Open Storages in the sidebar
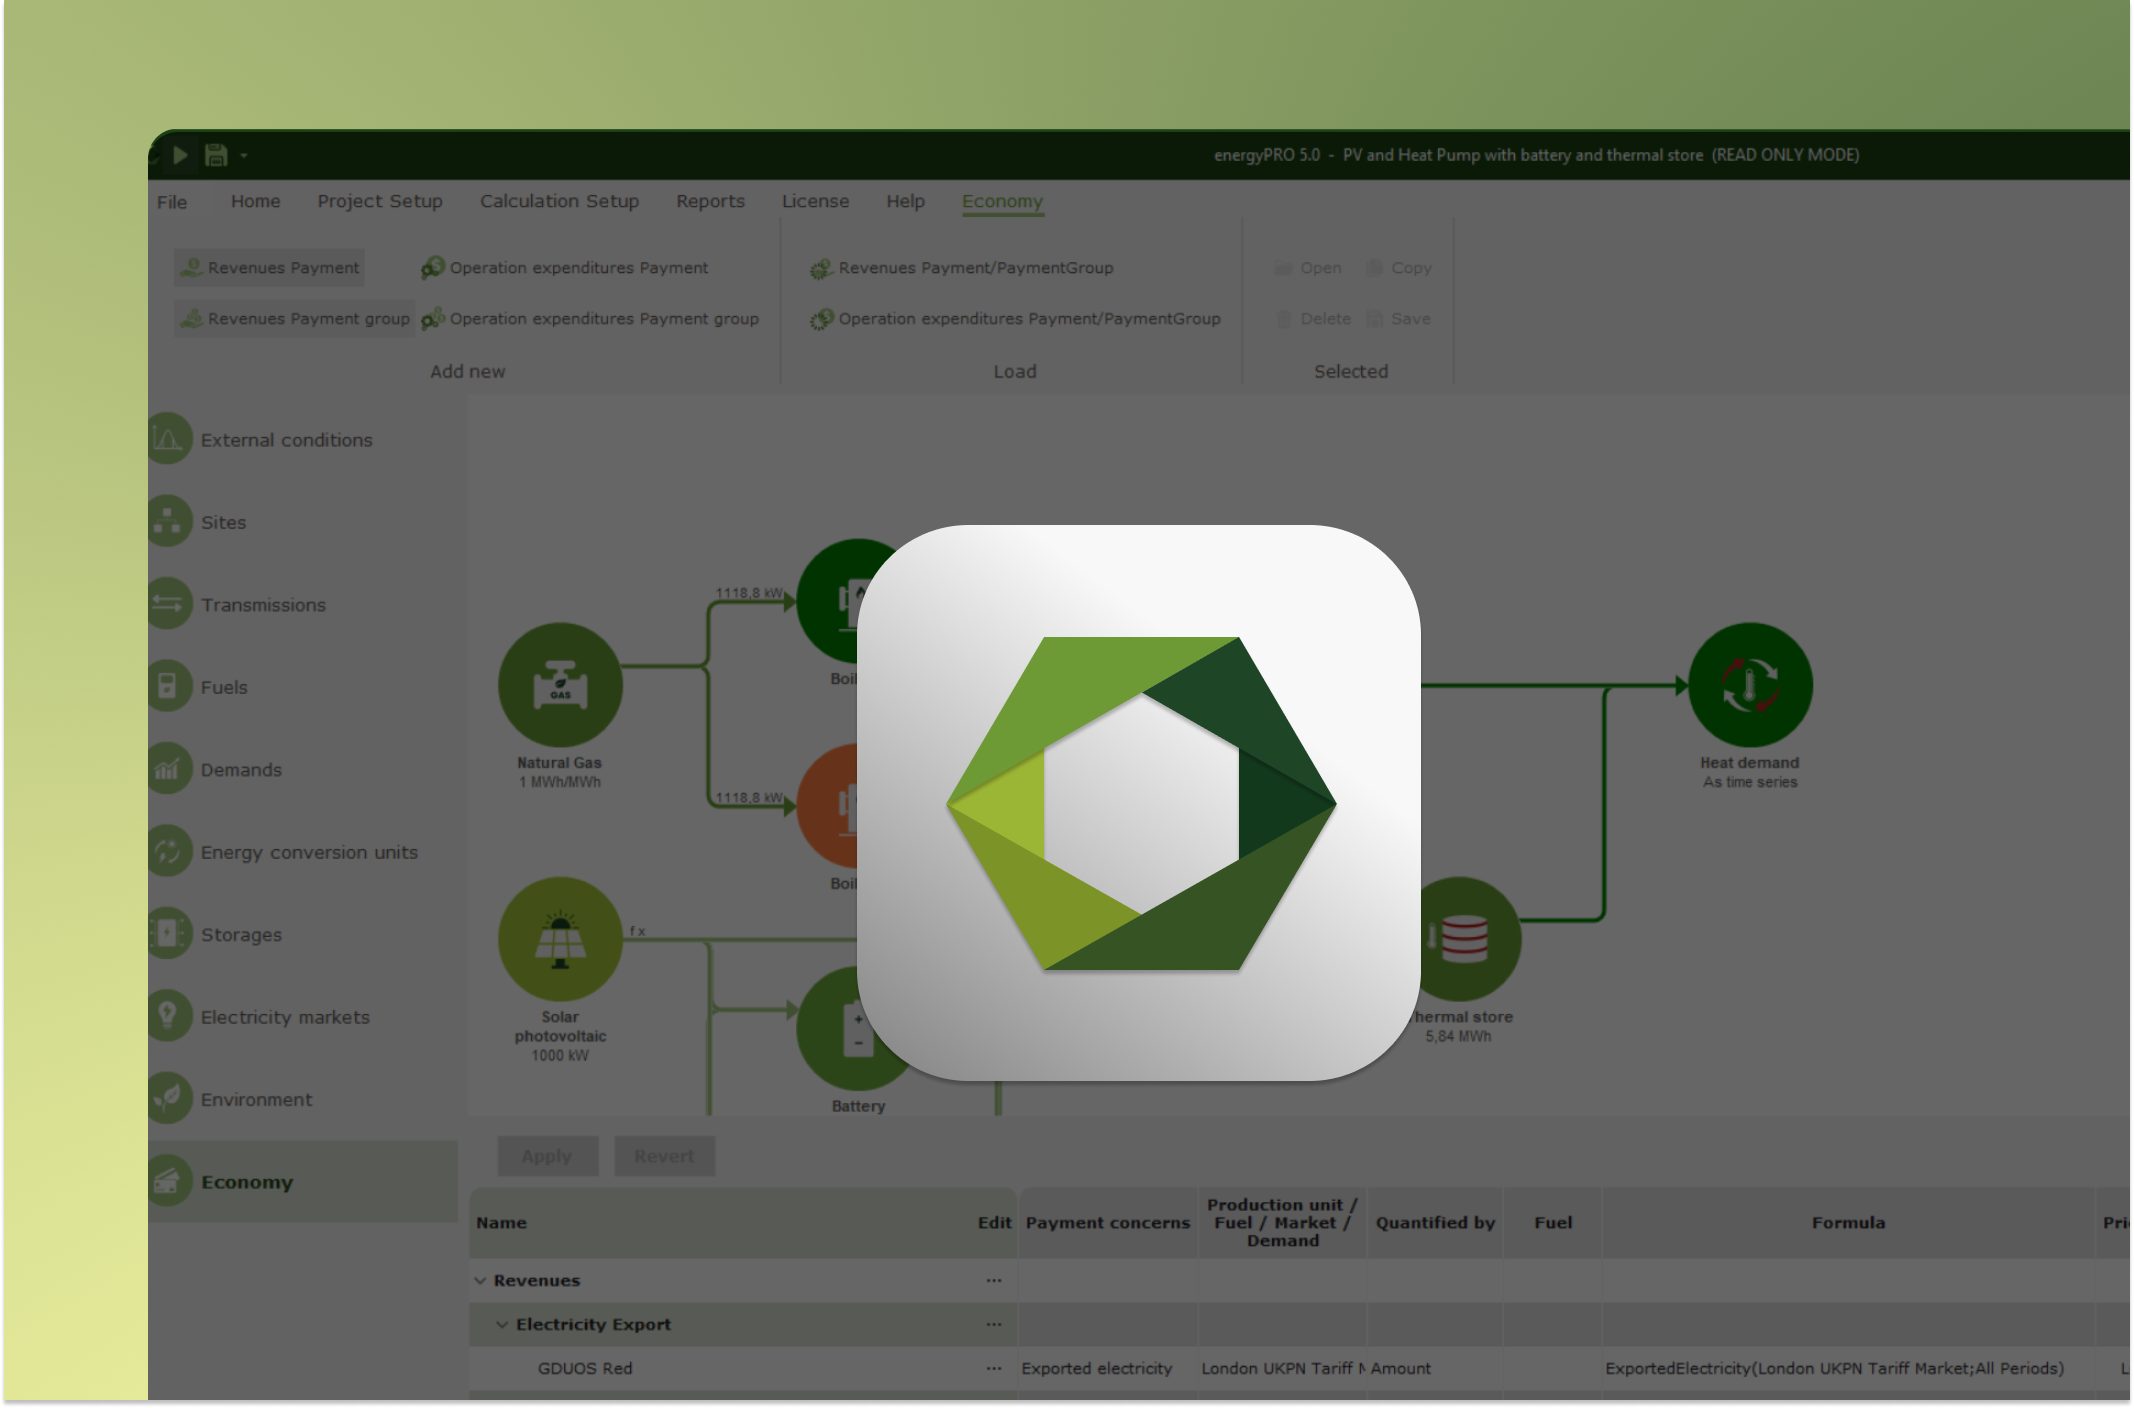2134x1408 pixels. pos(216,935)
